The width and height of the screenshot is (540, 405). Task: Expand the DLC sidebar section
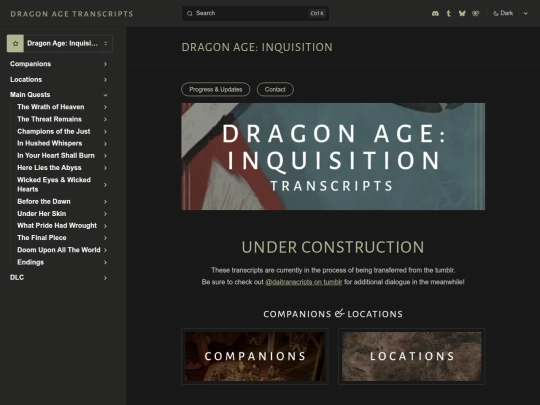tap(59, 278)
